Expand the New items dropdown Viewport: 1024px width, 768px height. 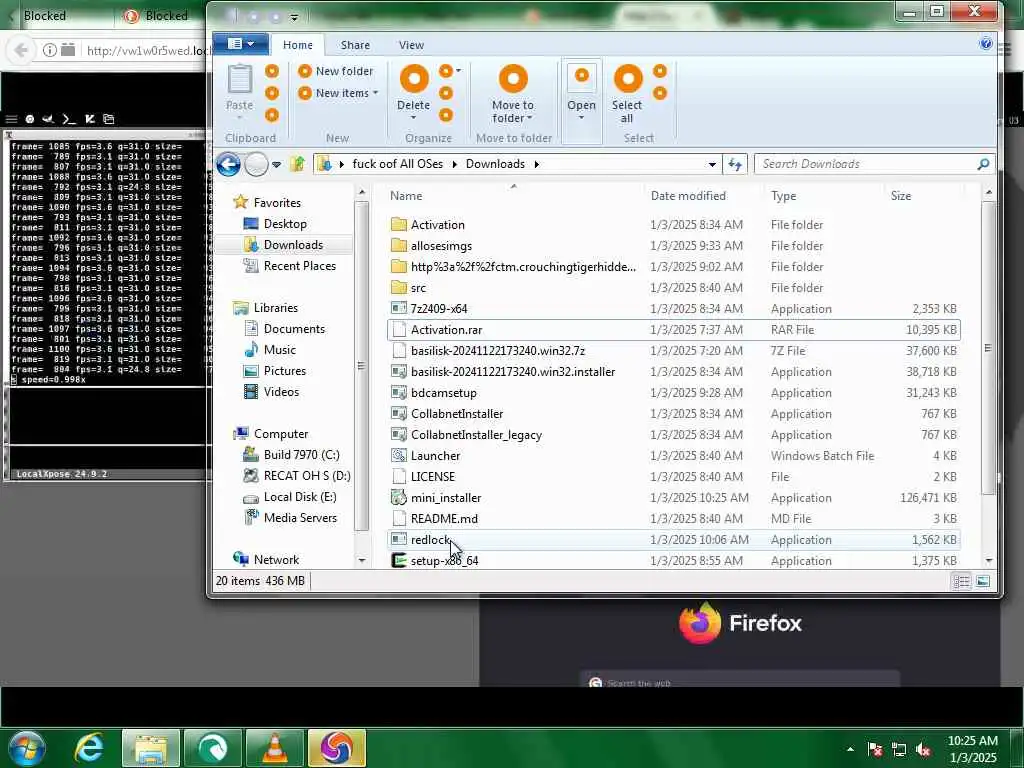click(376, 93)
